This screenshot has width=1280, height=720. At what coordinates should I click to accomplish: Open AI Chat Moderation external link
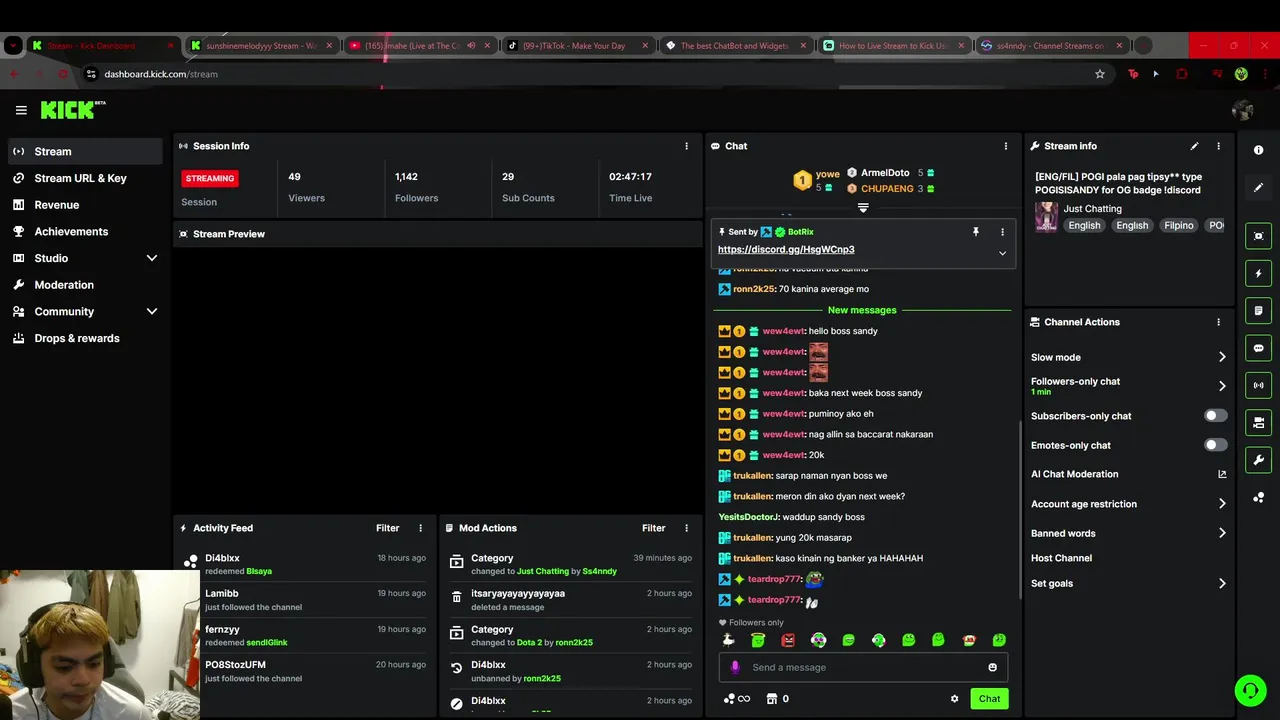coord(1222,474)
